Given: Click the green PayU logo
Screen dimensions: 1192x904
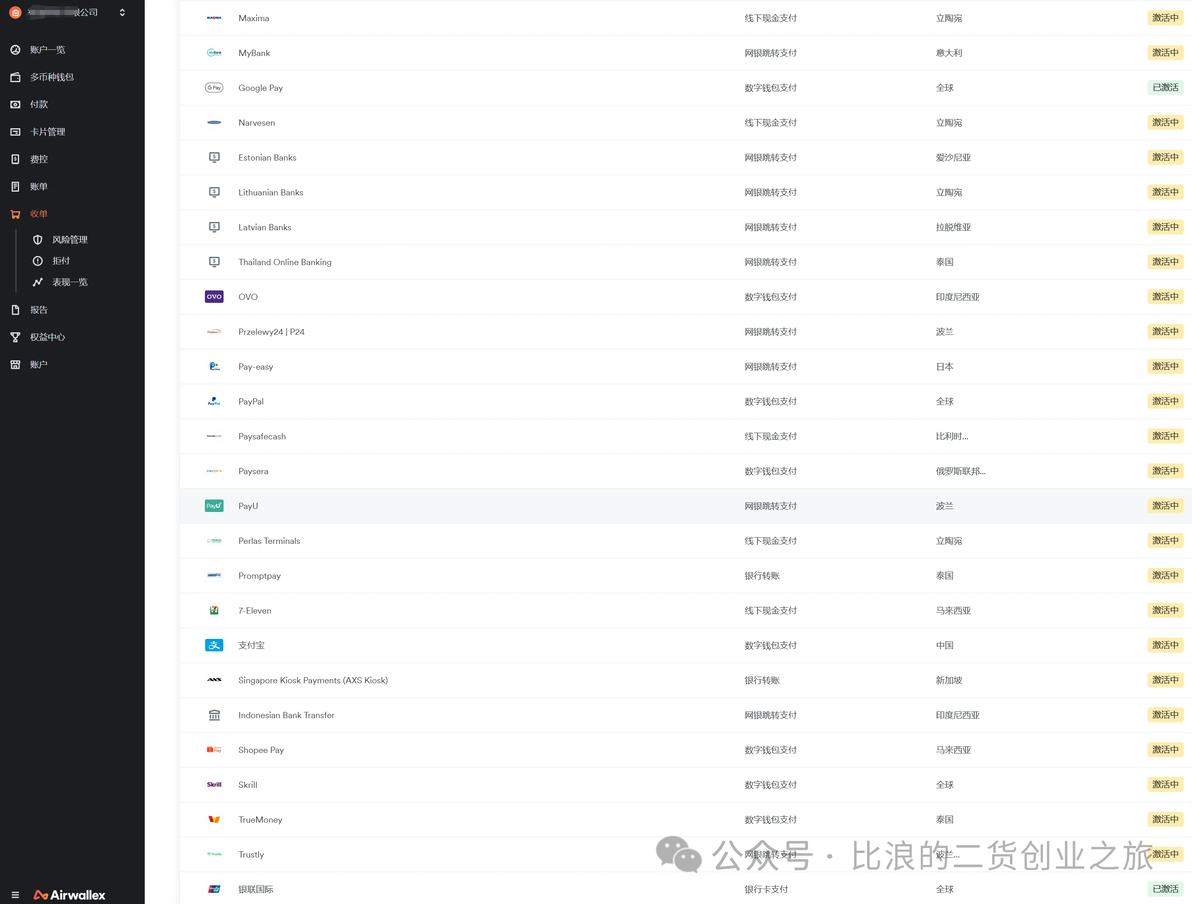Looking at the screenshot, I should coord(214,506).
